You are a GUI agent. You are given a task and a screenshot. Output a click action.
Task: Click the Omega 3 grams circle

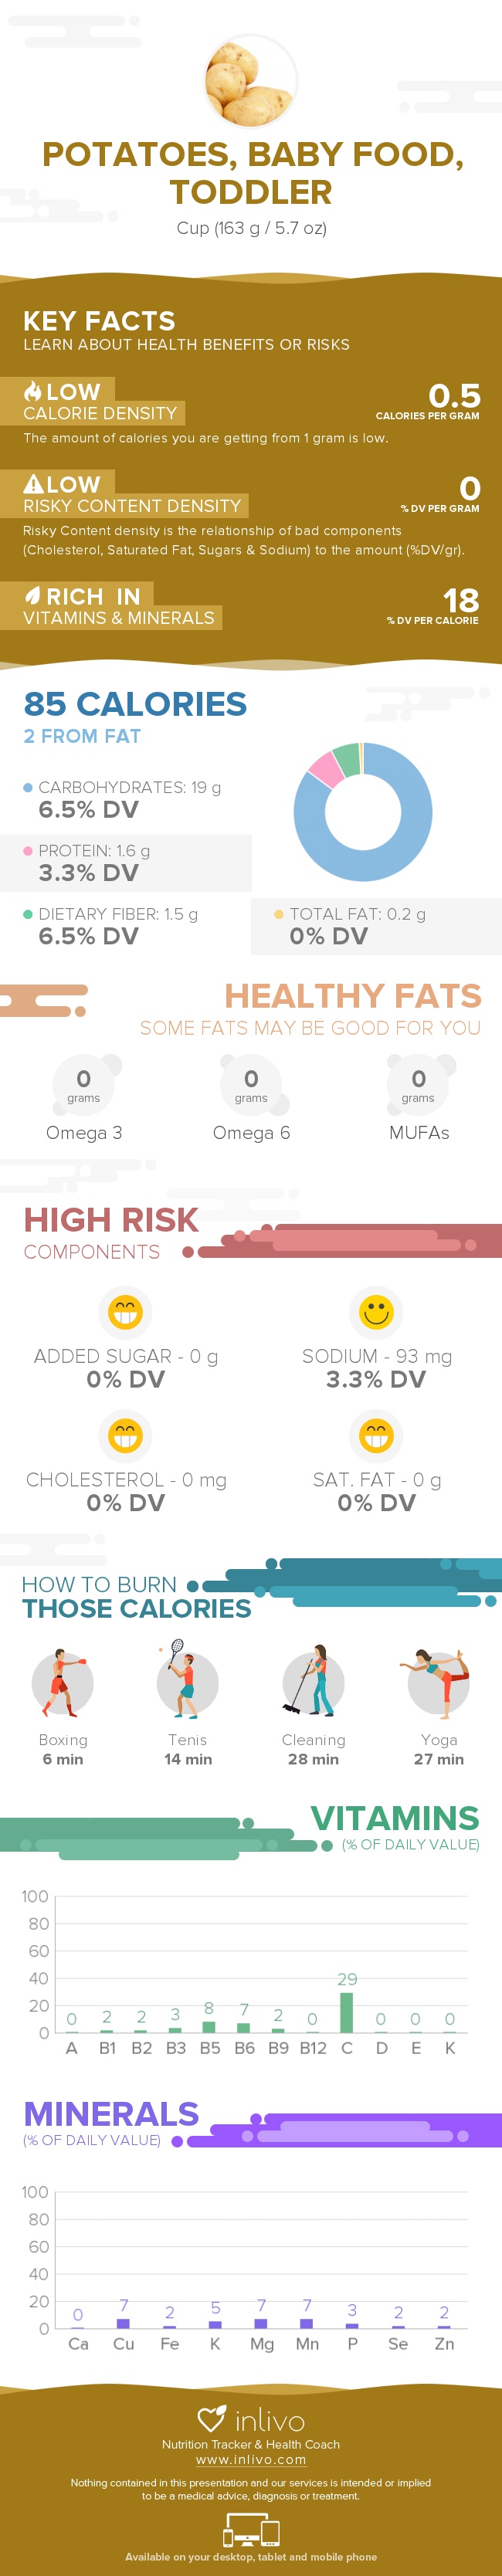(x=84, y=1083)
